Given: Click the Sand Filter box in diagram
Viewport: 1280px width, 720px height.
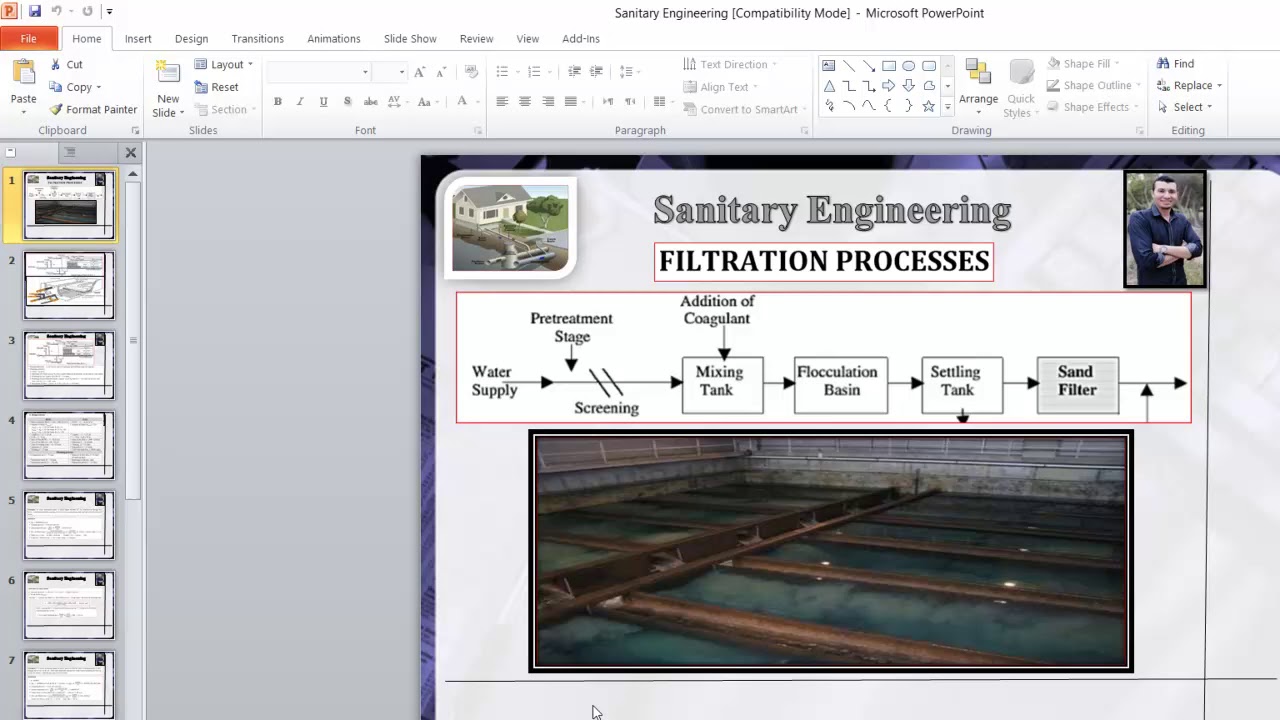Looking at the screenshot, I should [x=1078, y=385].
